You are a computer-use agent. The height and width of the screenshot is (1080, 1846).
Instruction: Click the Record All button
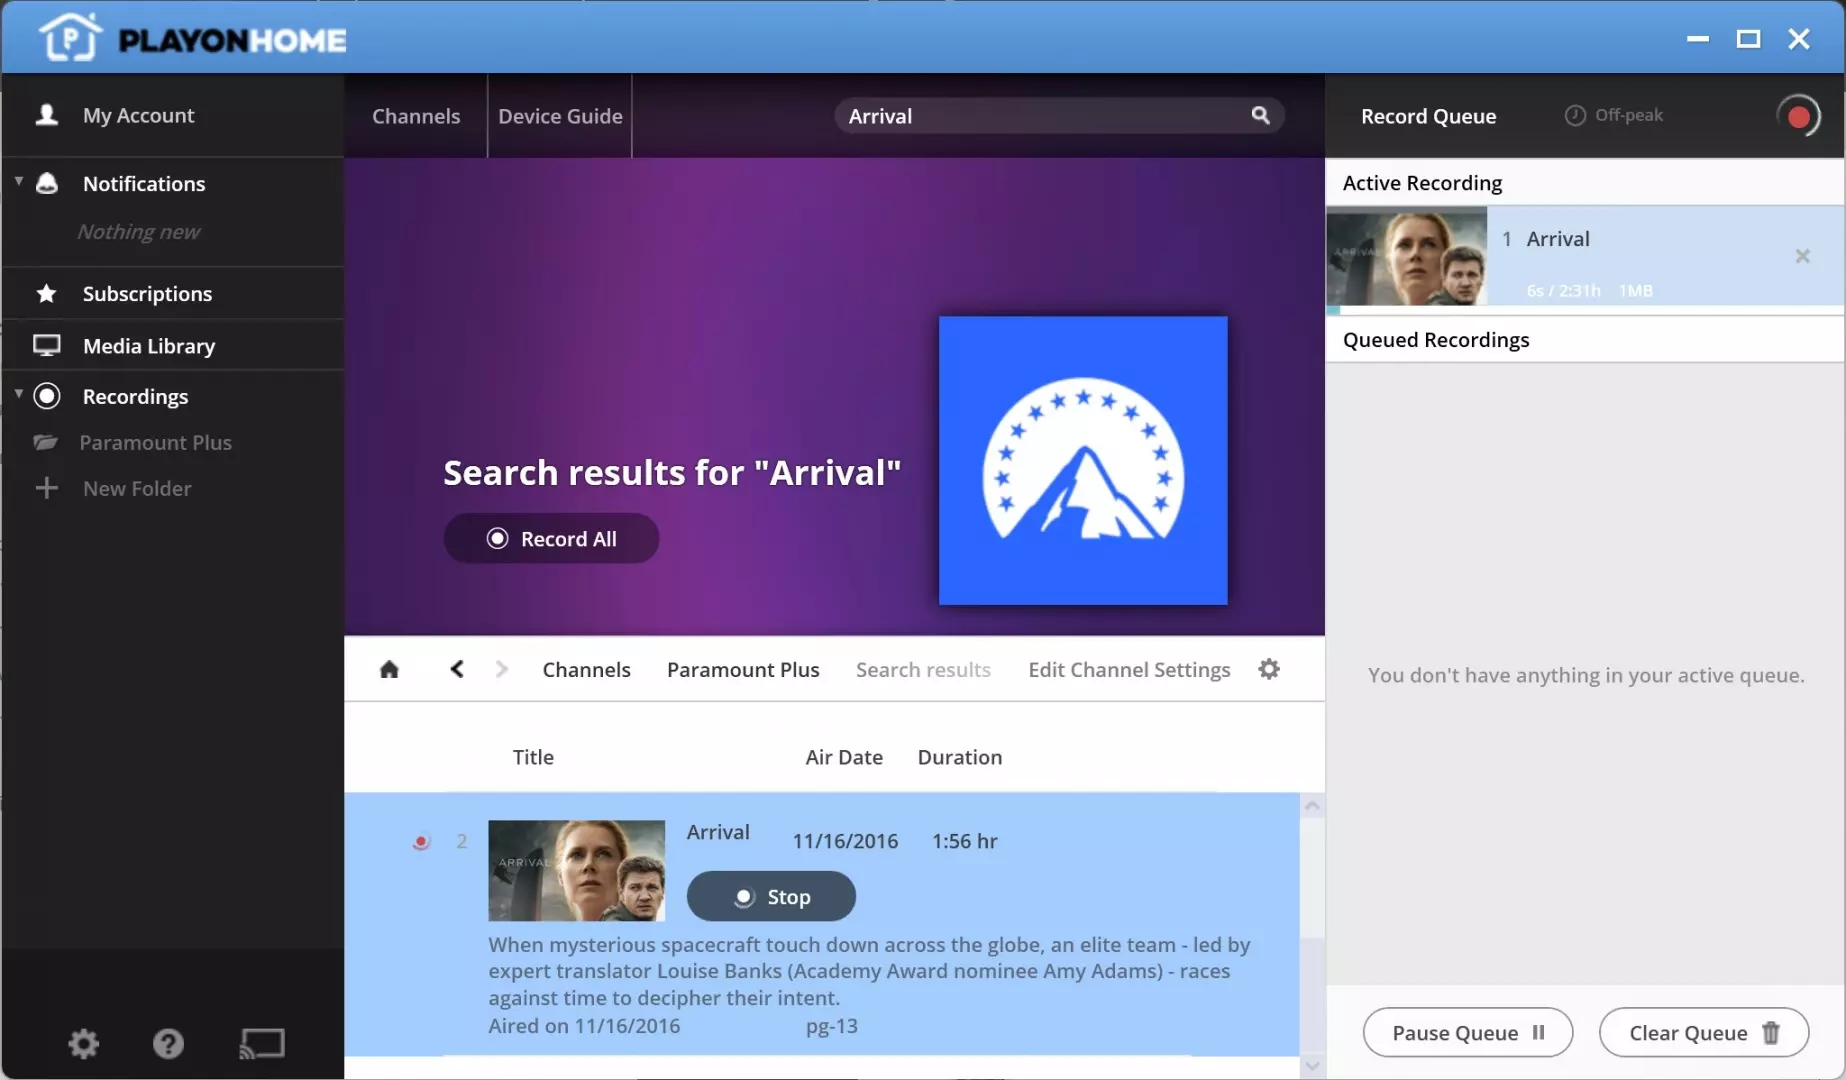tap(551, 538)
